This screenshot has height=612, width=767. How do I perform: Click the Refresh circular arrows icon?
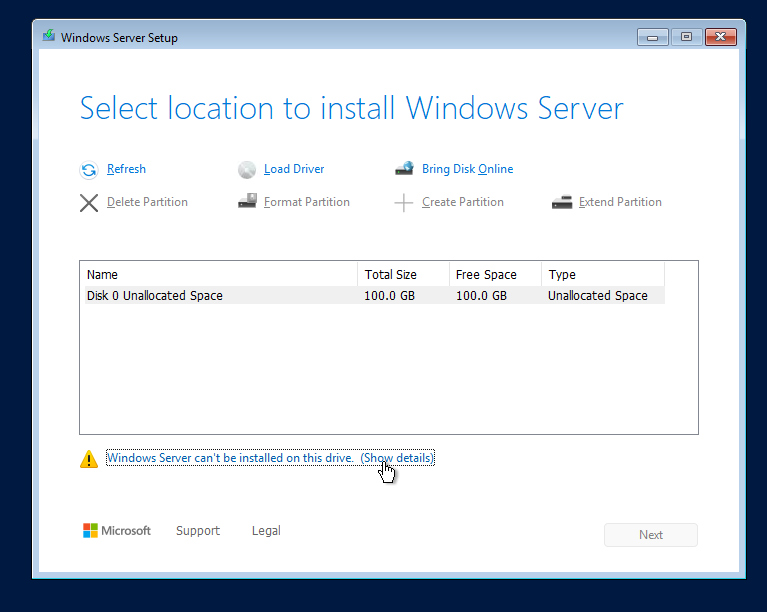point(89,170)
